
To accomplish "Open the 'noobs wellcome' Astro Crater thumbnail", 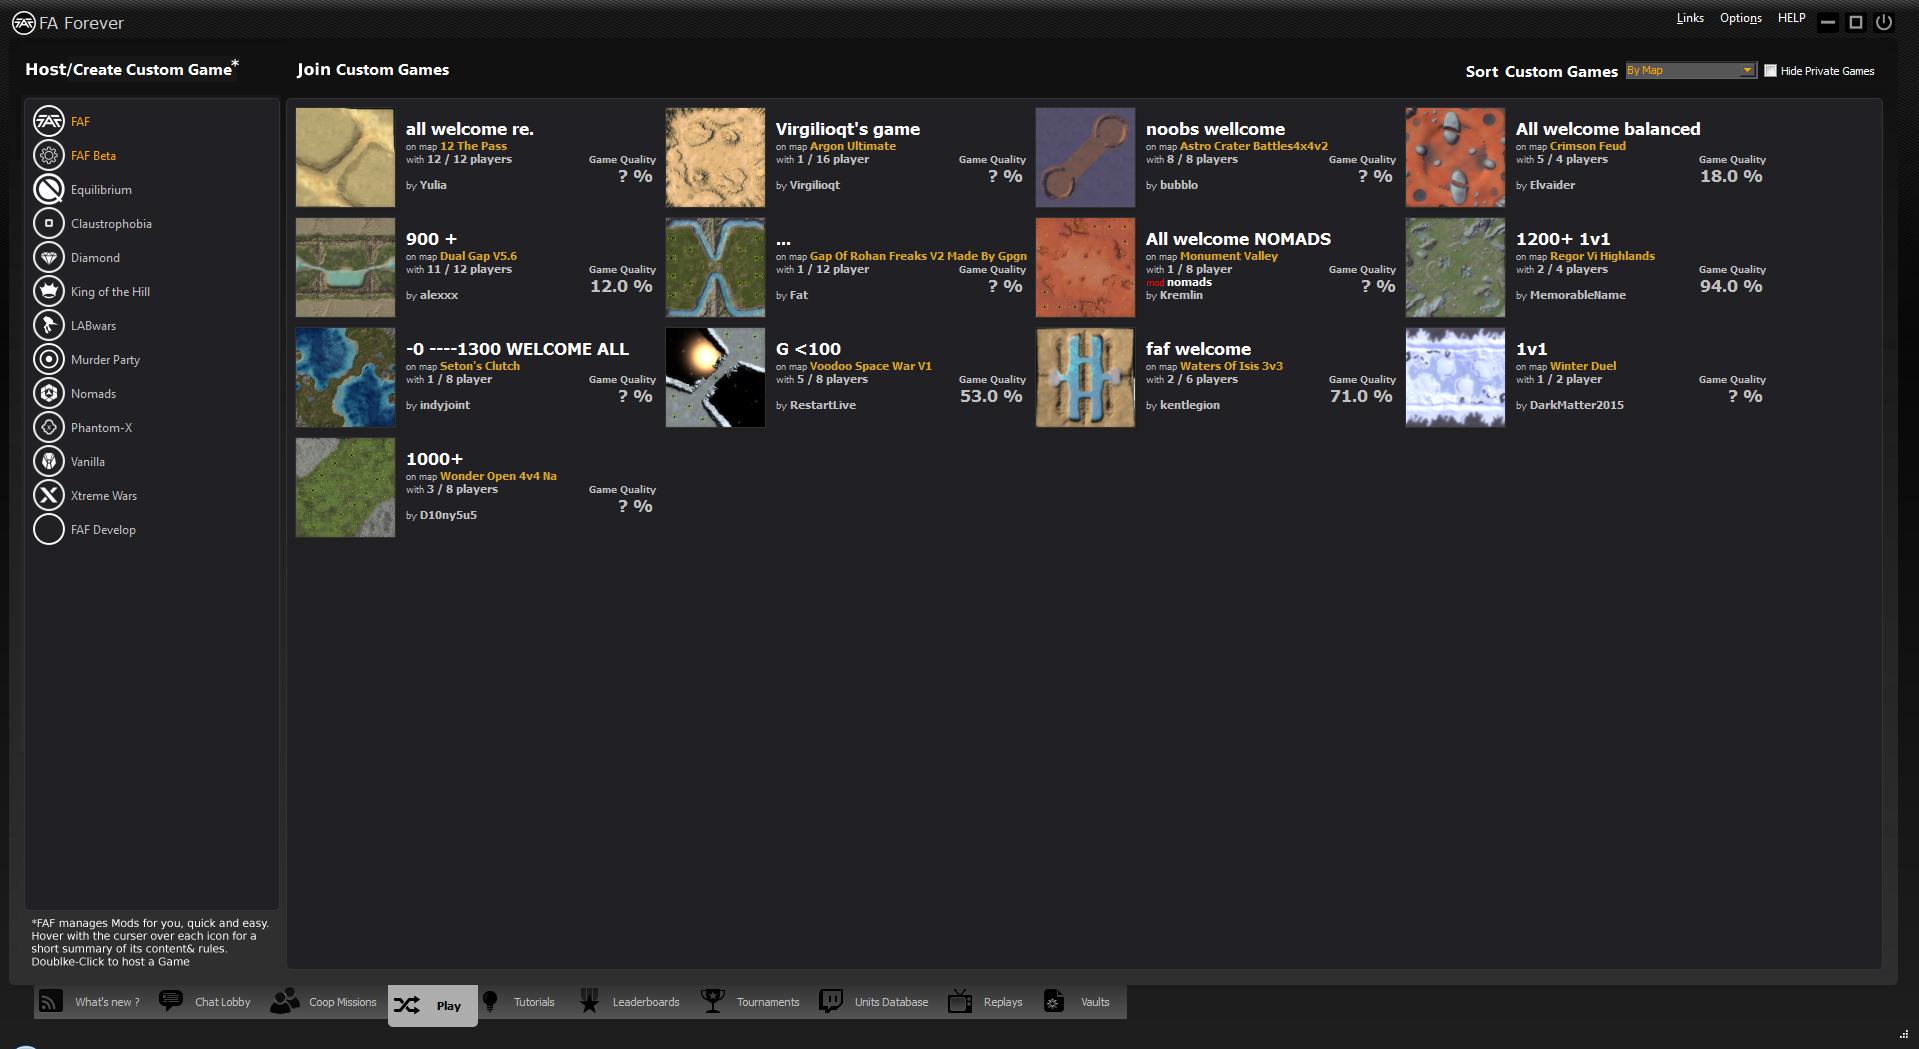I will point(1085,158).
